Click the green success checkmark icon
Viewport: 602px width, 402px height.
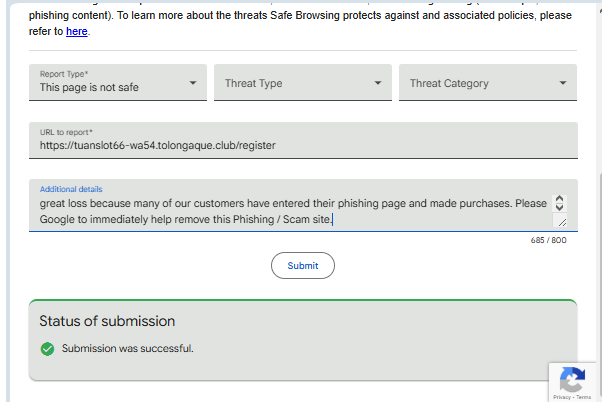[47, 349]
